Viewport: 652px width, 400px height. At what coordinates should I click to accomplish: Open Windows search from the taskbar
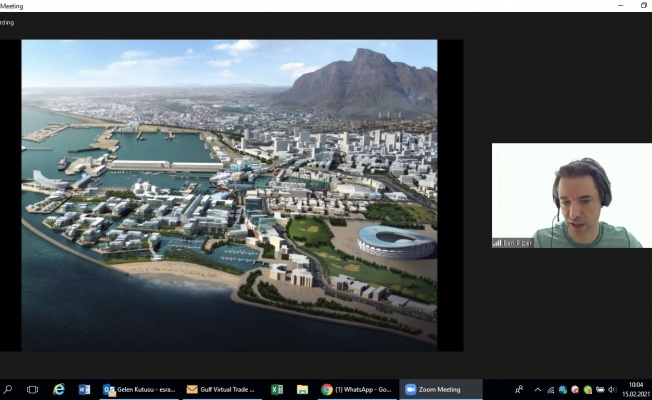(7, 390)
